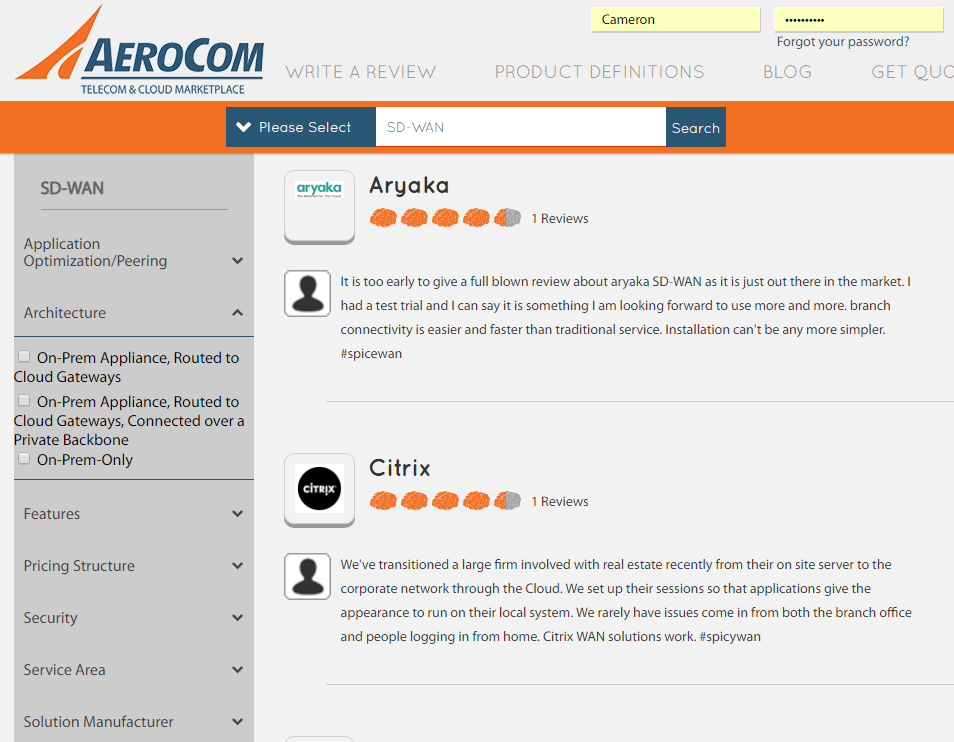Image resolution: width=954 pixels, height=742 pixels.
Task: Click the #spicywan hashtag in Citrix review
Action: click(x=730, y=636)
